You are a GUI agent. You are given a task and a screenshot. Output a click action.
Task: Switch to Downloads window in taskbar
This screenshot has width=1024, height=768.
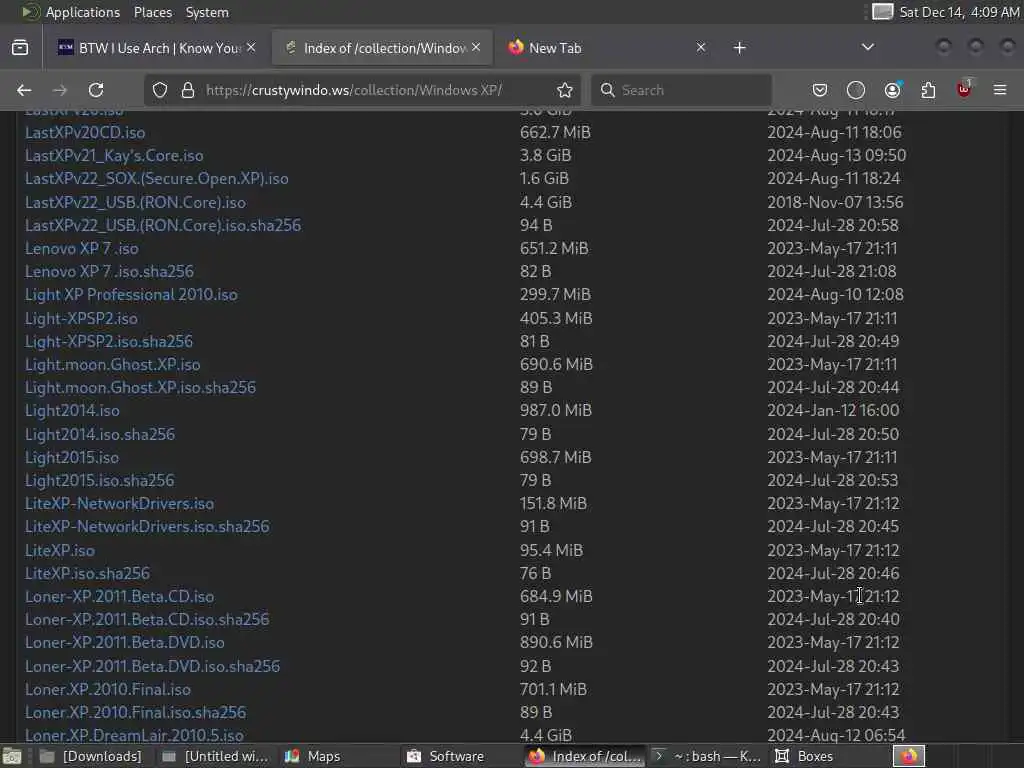click(x=91, y=756)
